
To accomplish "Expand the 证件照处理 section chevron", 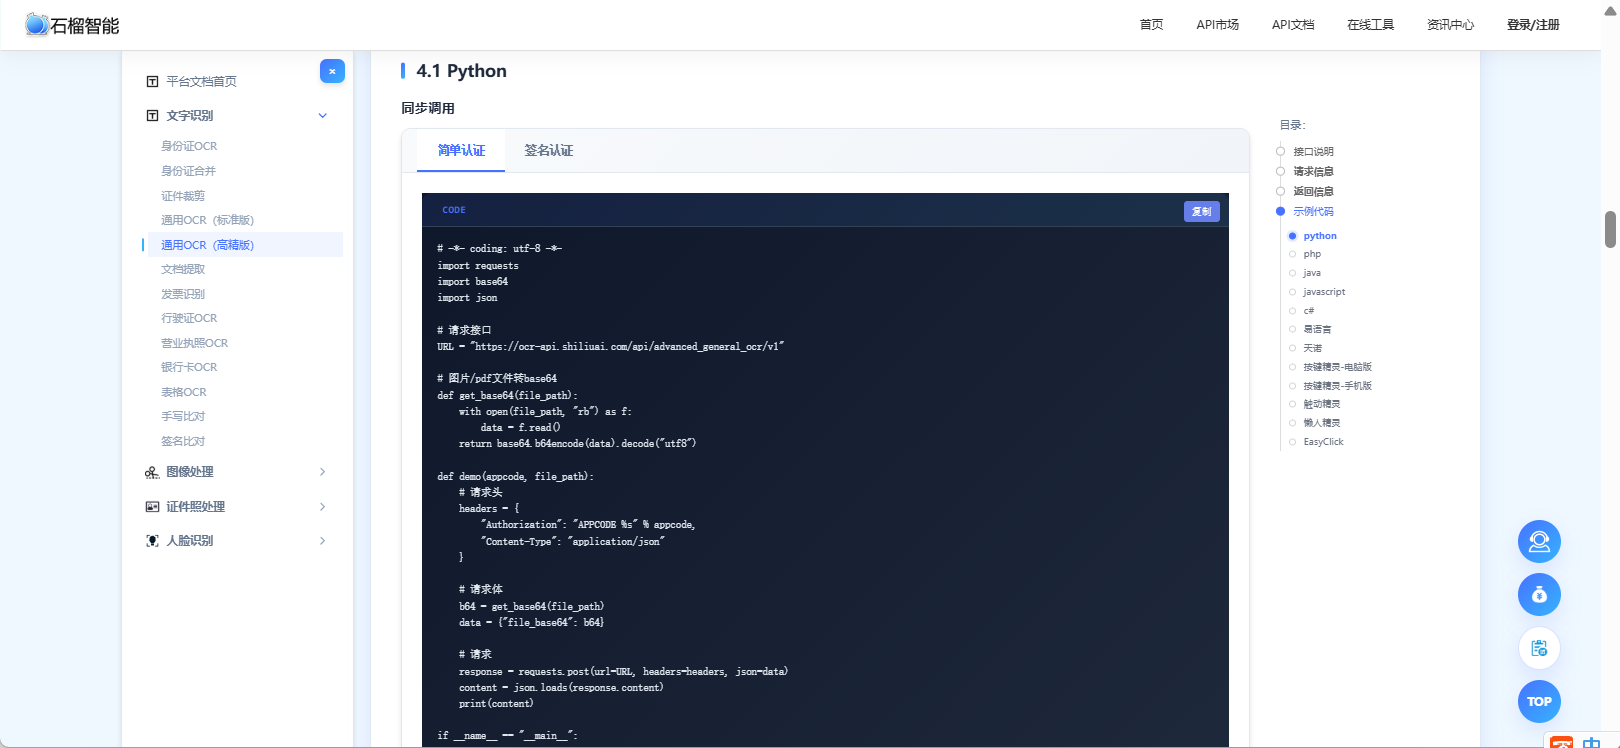I will (323, 507).
